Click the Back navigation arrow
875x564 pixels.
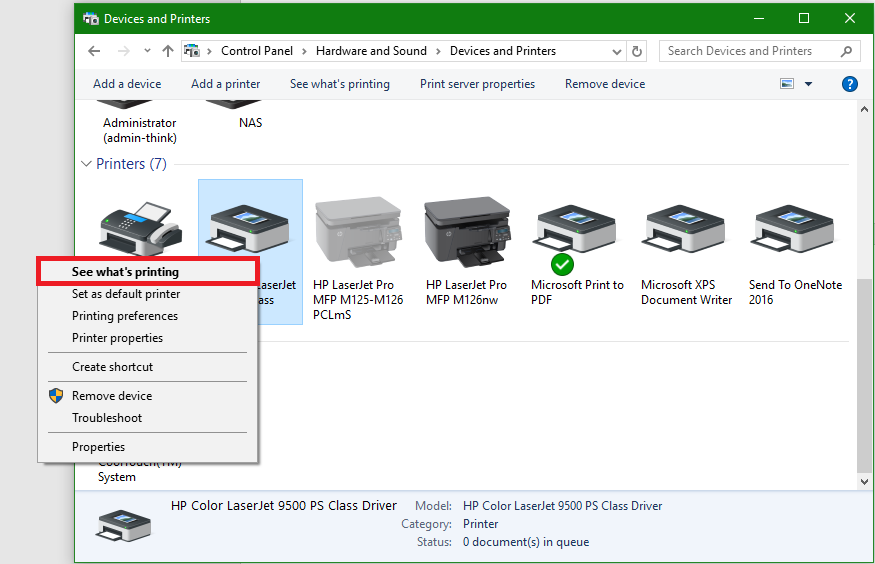tap(94, 51)
